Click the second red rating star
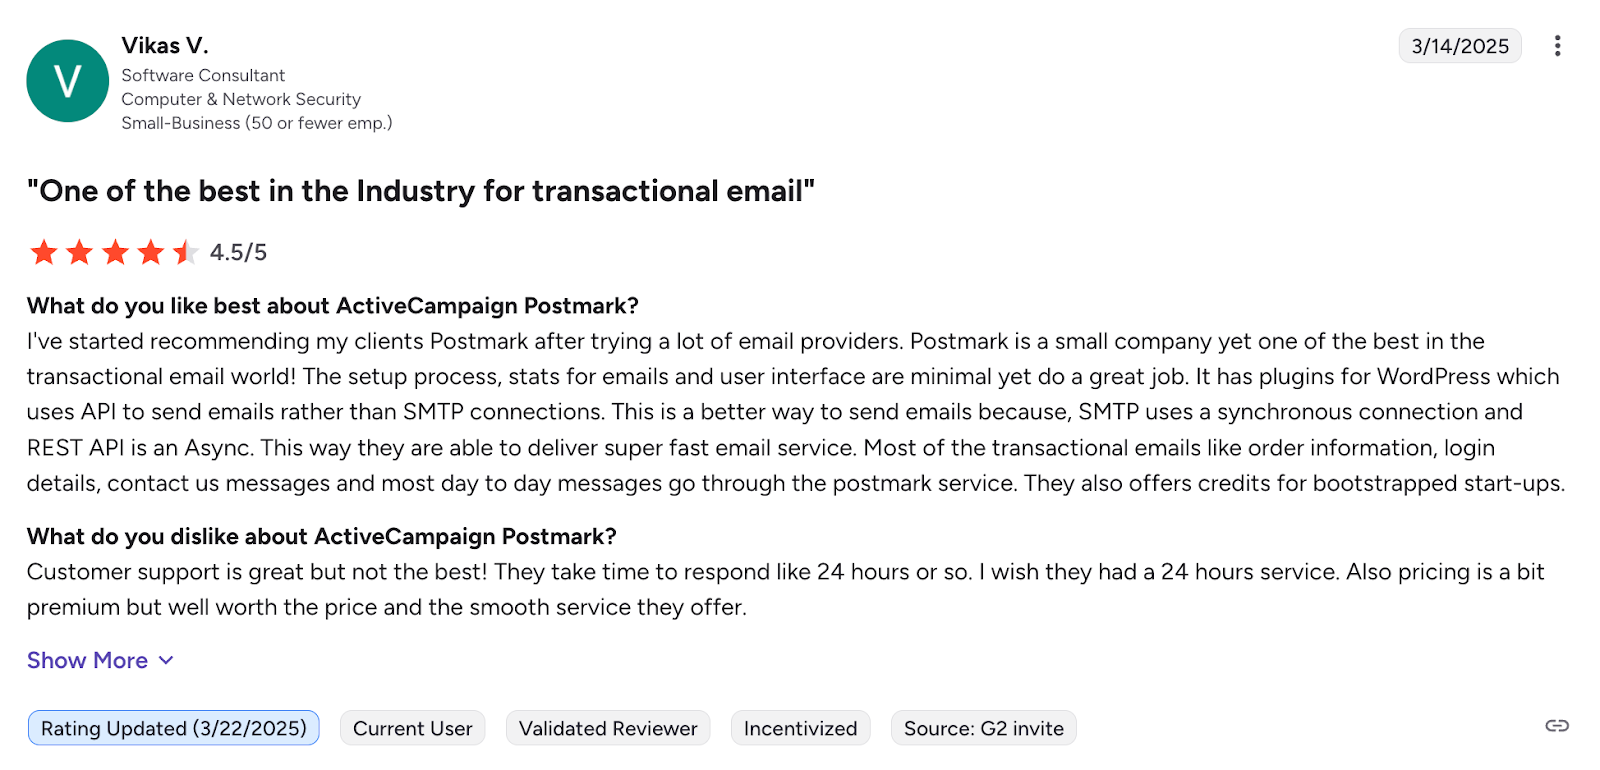This screenshot has height=770, width=1600. [x=79, y=252]
